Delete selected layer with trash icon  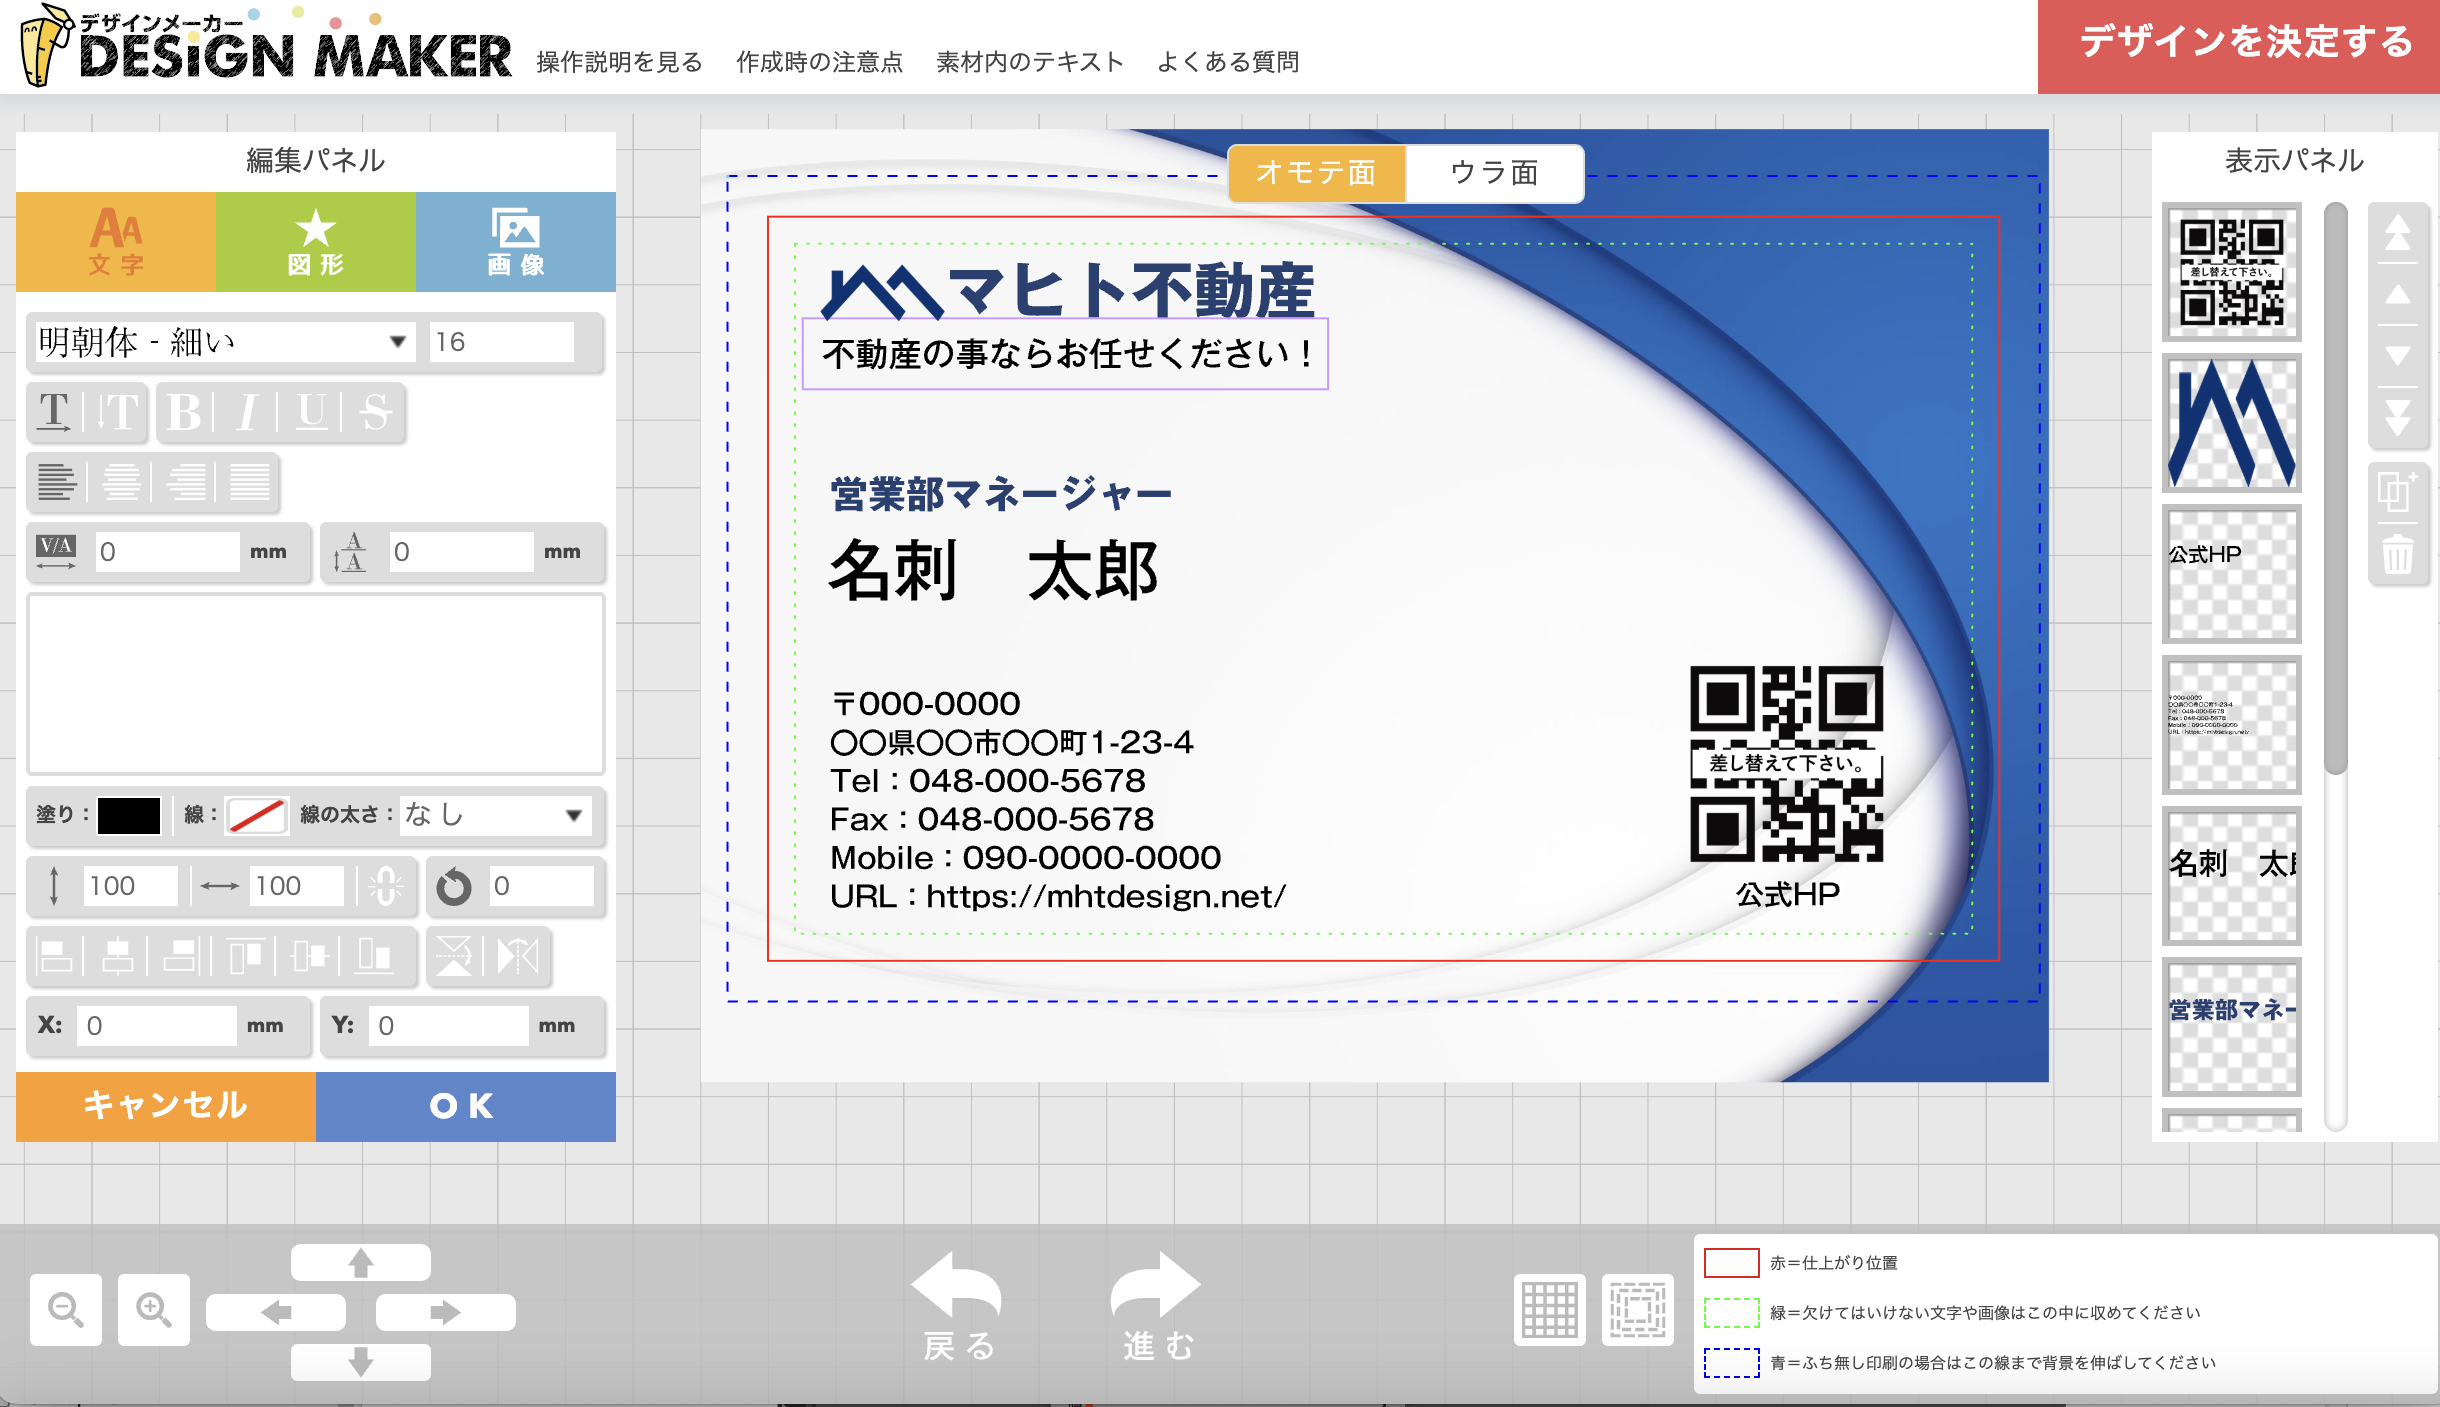2398,554
